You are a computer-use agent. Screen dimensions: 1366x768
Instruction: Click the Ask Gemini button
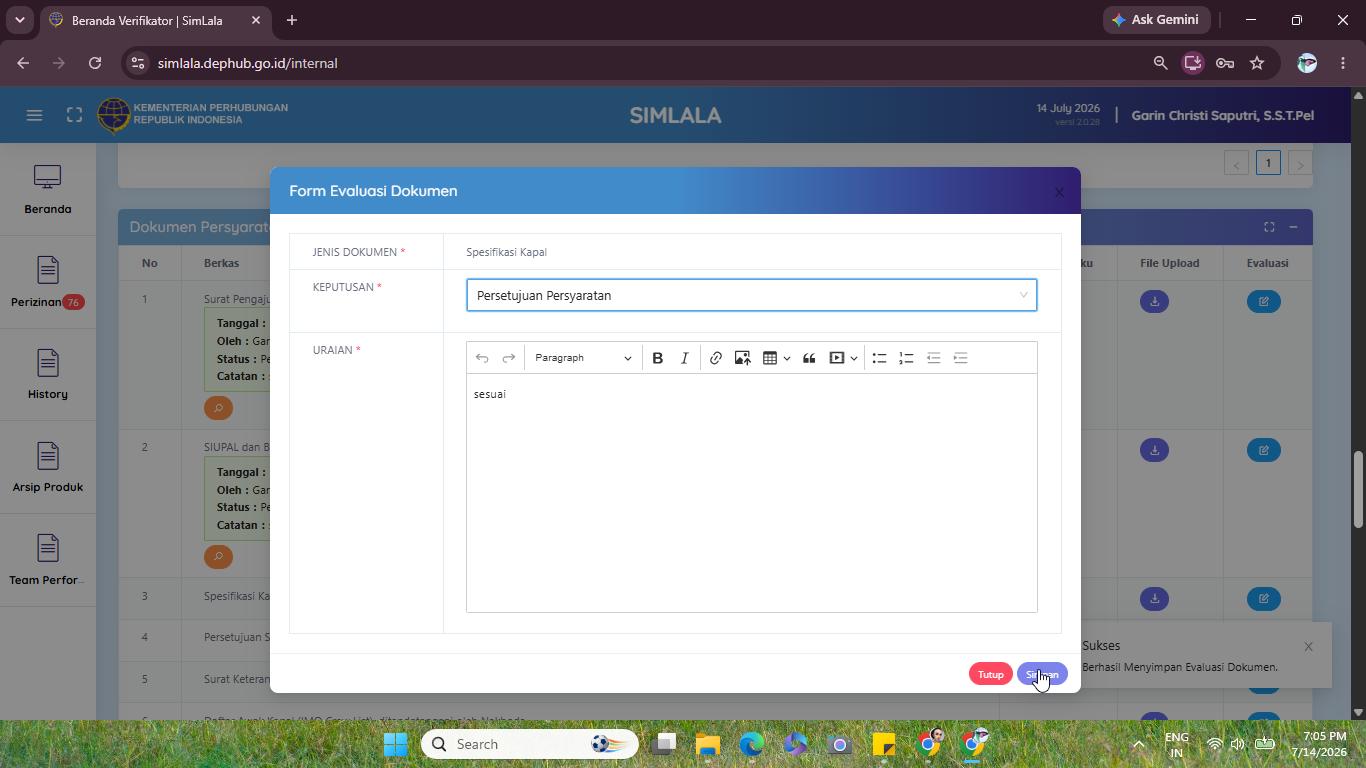point(1157,20)
